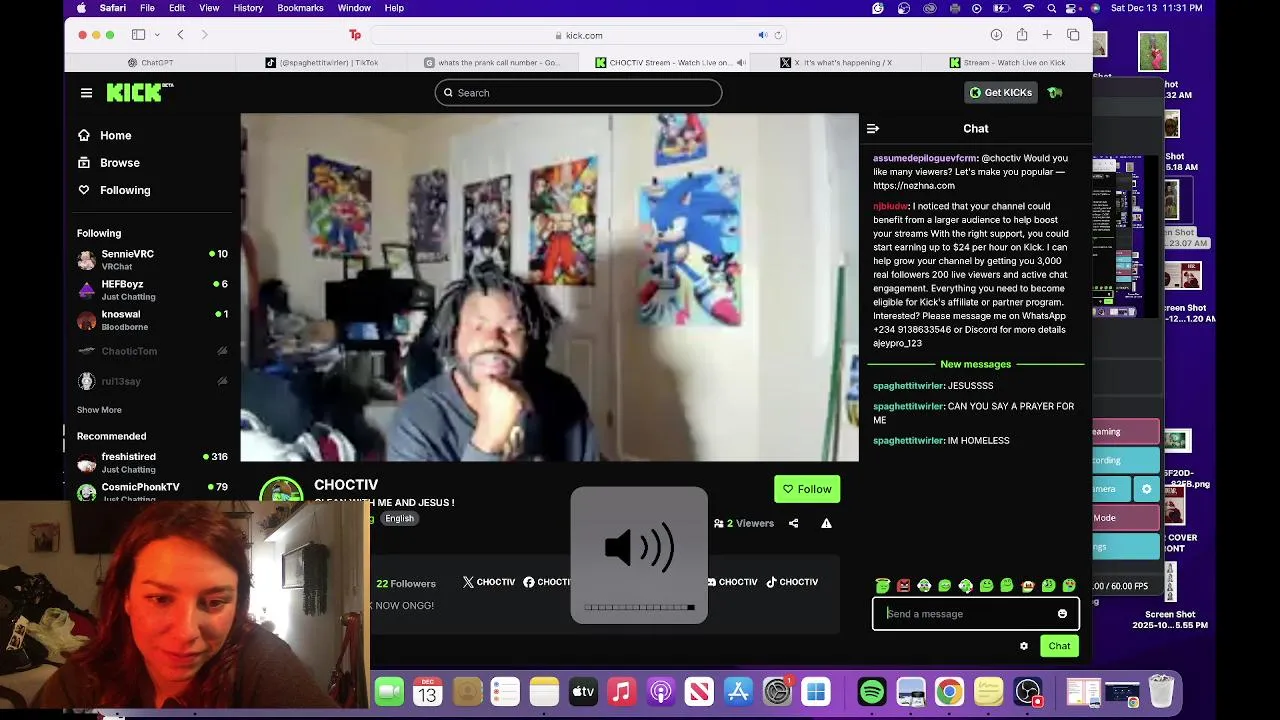Click the Get KICKs button
This screenshot has width=1280, height=720.
(x=1001, y=93)
